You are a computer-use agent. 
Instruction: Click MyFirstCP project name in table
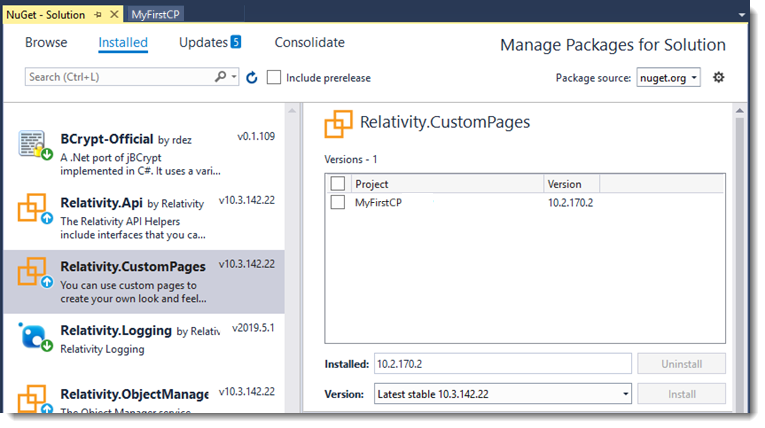click(x=378, y=203)
